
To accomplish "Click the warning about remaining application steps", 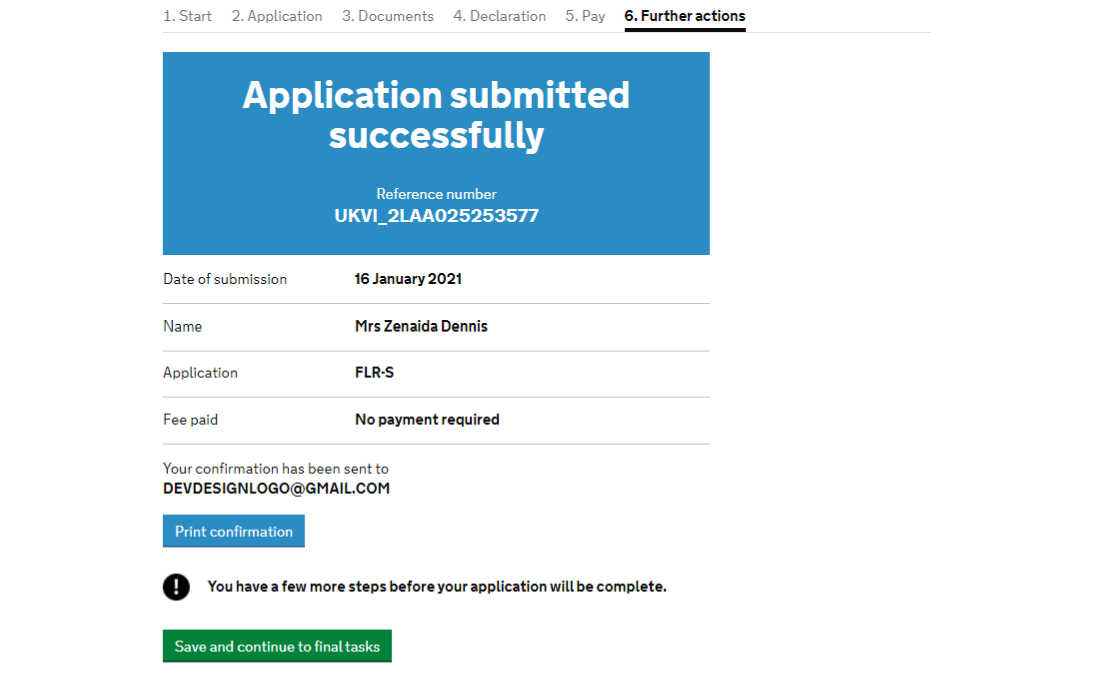I will coord(437,587).
